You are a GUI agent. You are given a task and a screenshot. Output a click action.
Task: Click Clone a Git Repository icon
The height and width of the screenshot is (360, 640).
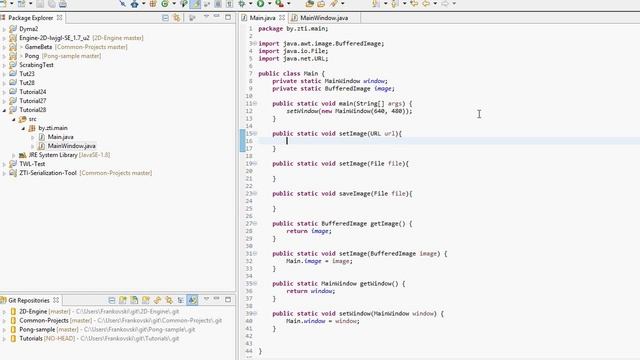(134, 300)
